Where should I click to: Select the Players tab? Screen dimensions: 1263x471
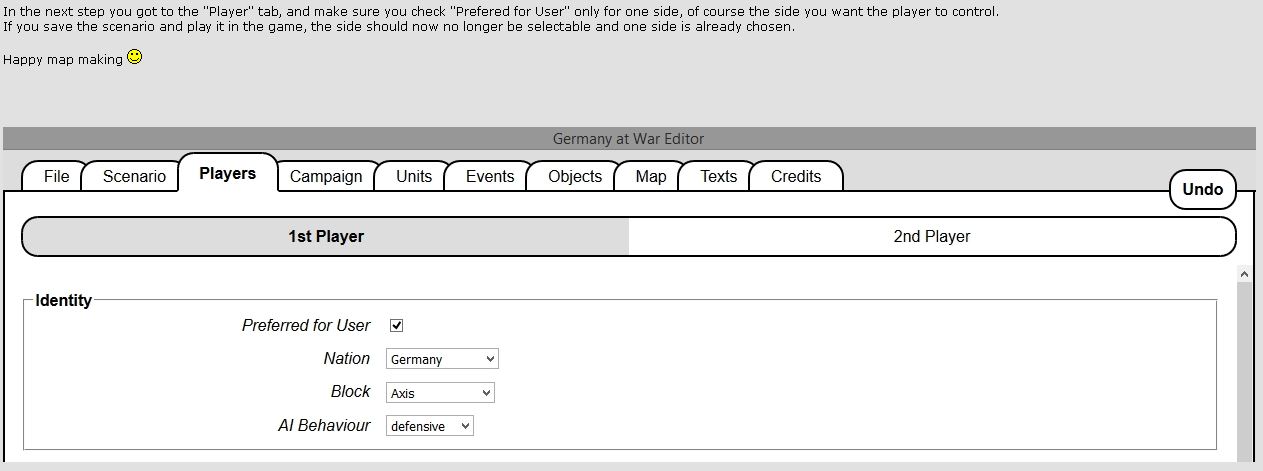[x=228, y=173]
